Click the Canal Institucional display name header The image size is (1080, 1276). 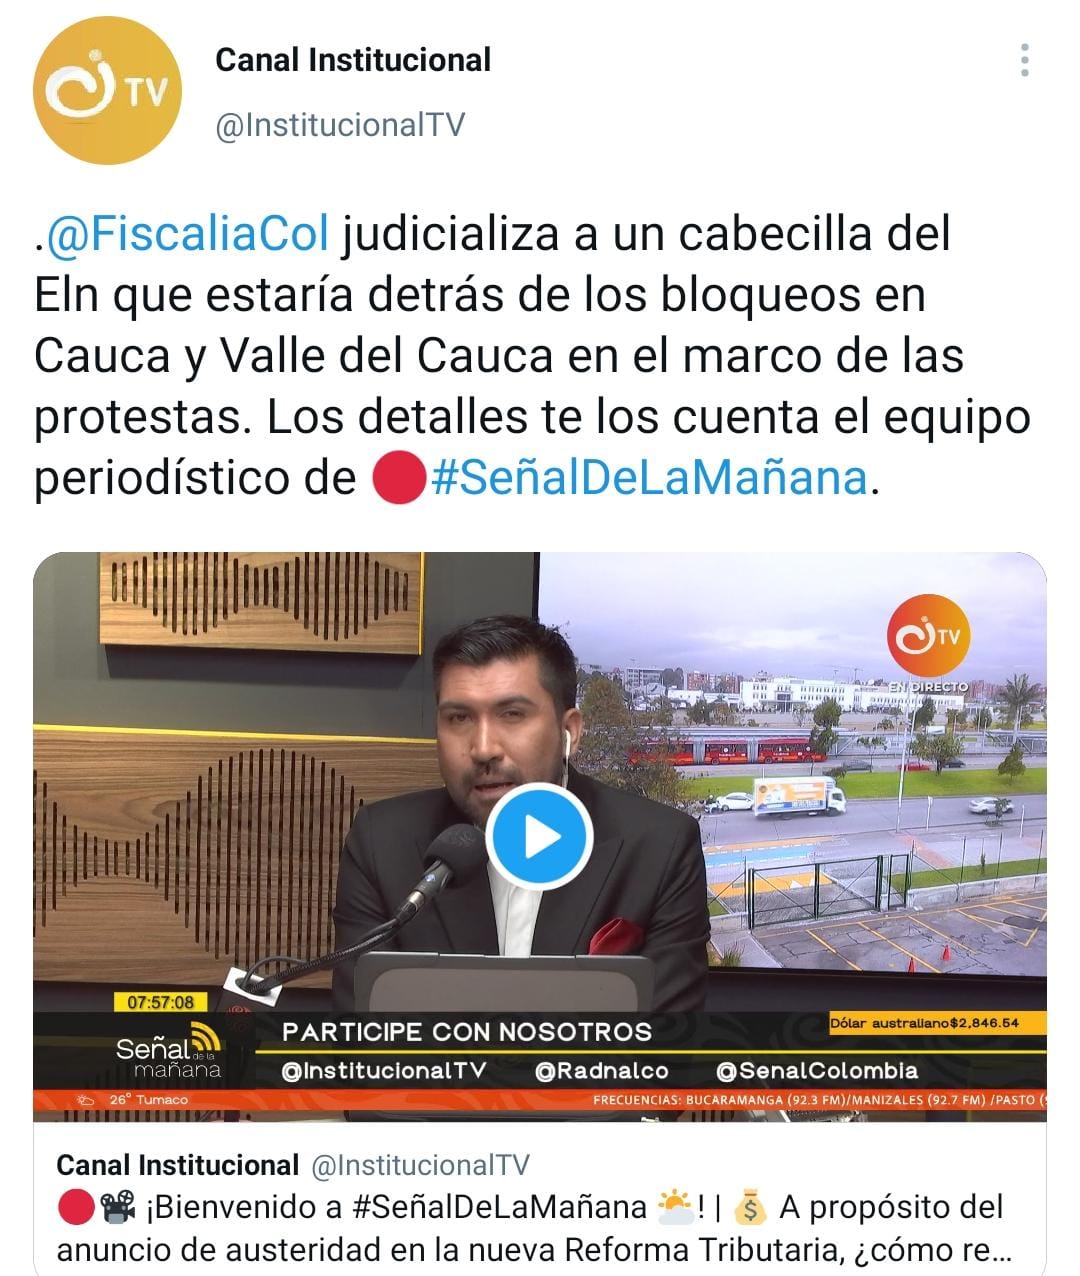pos(353,60)
